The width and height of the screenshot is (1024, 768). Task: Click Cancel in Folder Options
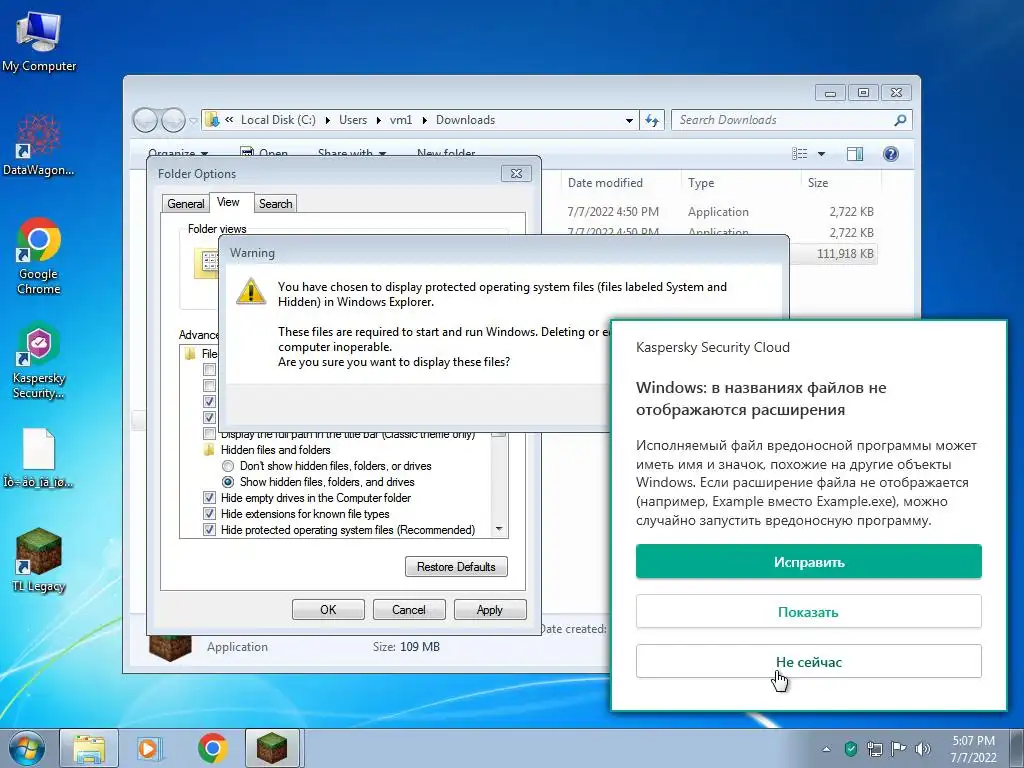409,610
